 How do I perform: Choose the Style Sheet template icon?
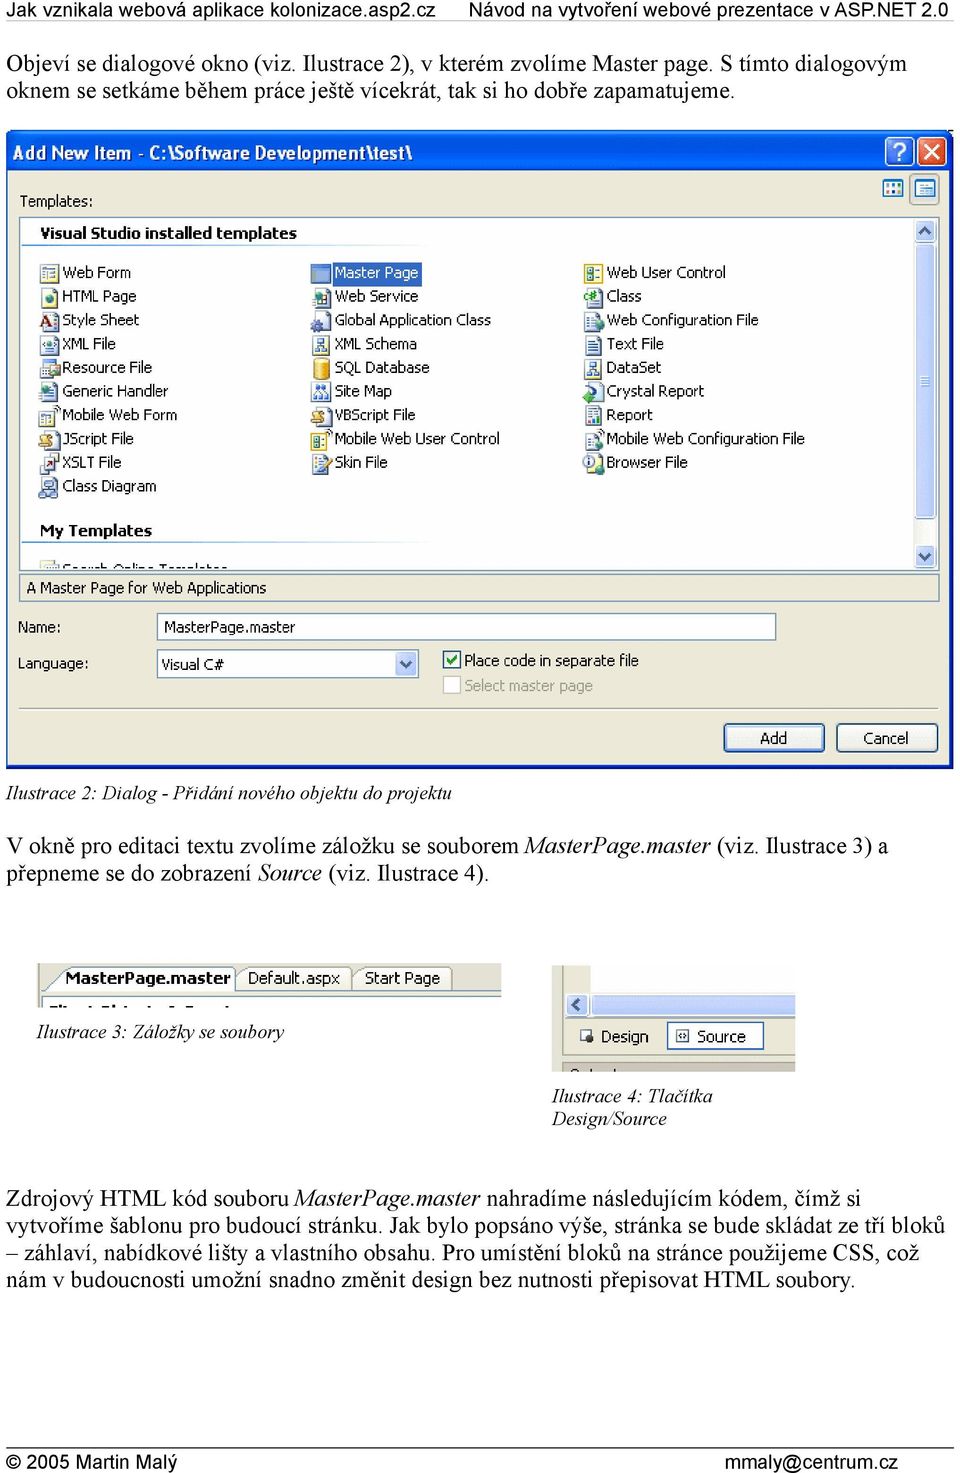pos(49,321)
